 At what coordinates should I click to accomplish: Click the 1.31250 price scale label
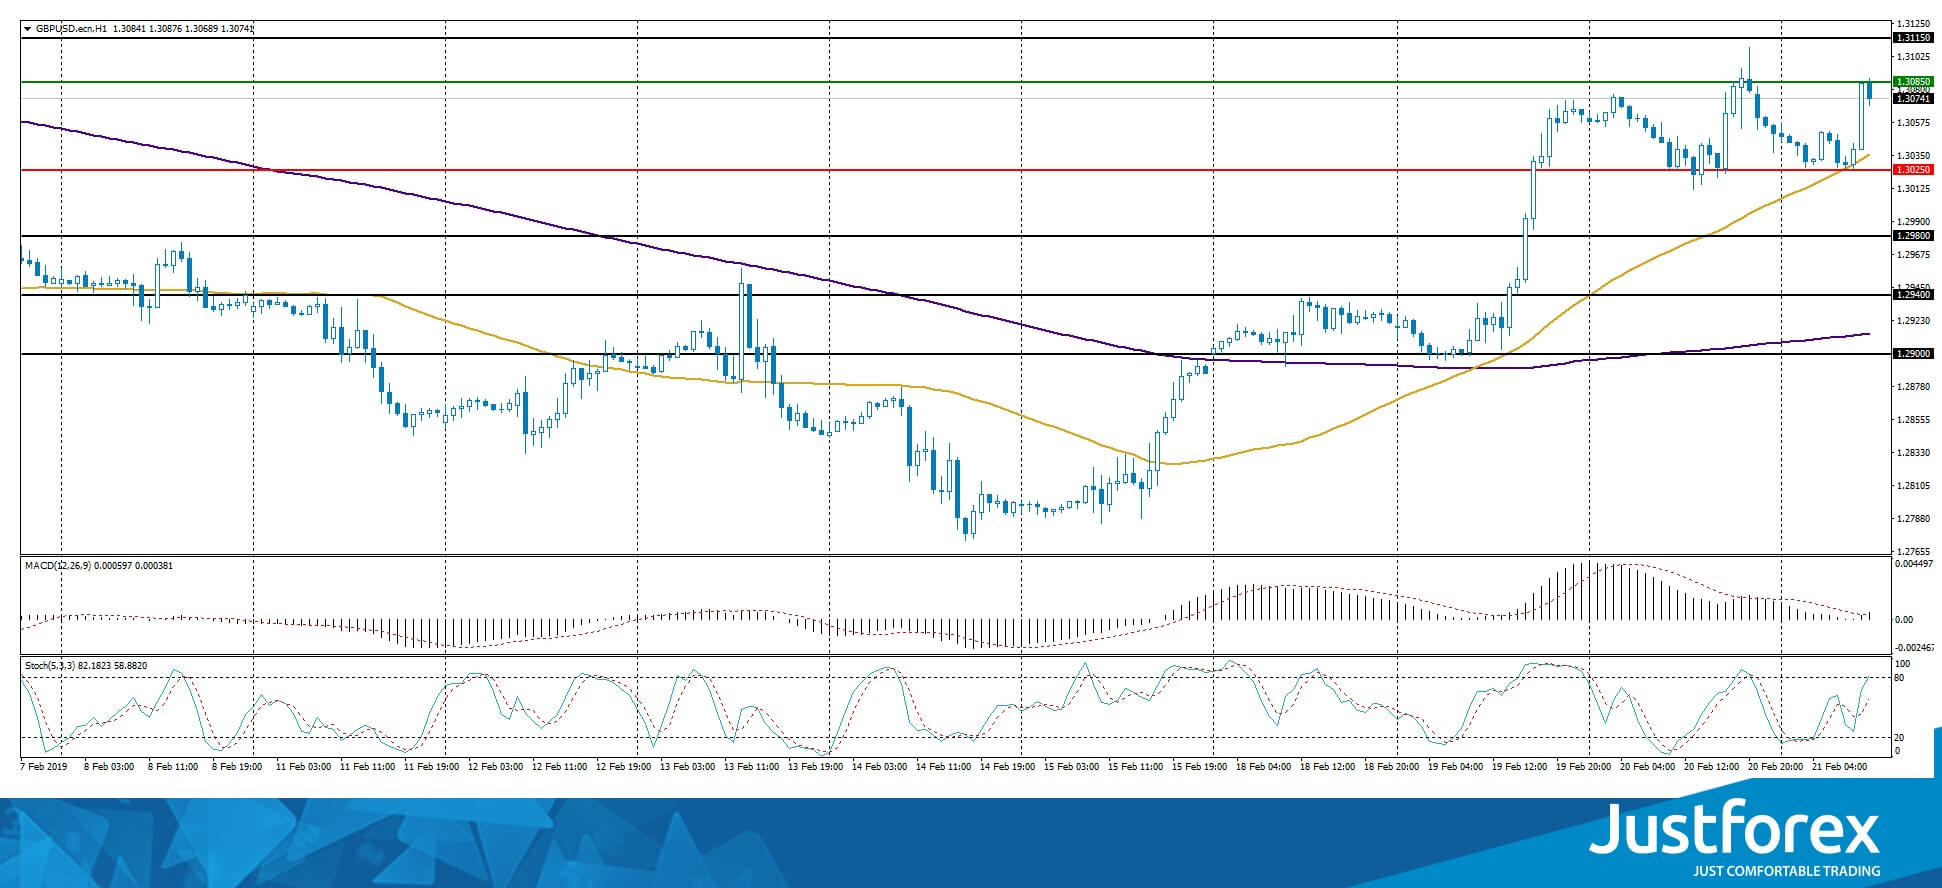(1912, 24)
